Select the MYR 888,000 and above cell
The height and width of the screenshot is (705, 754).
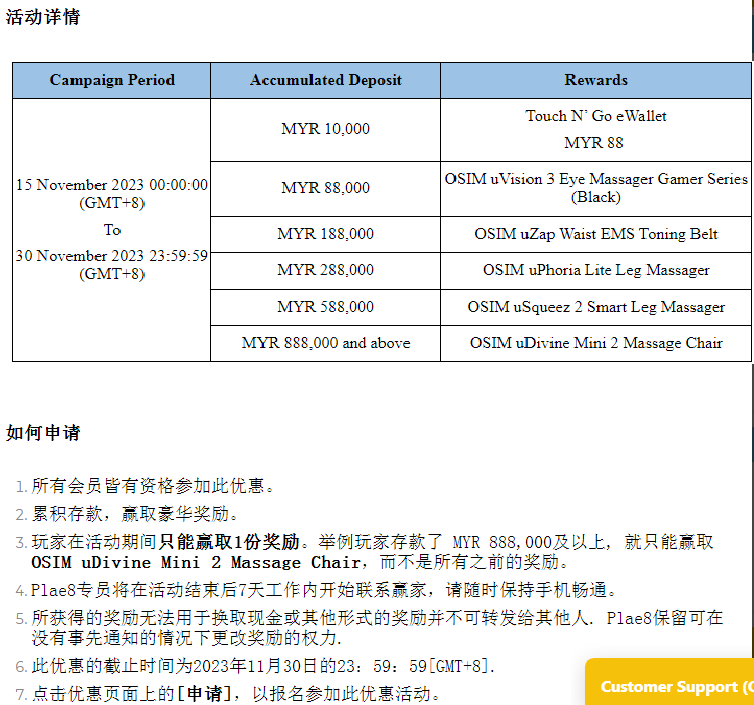coord(326,343)
